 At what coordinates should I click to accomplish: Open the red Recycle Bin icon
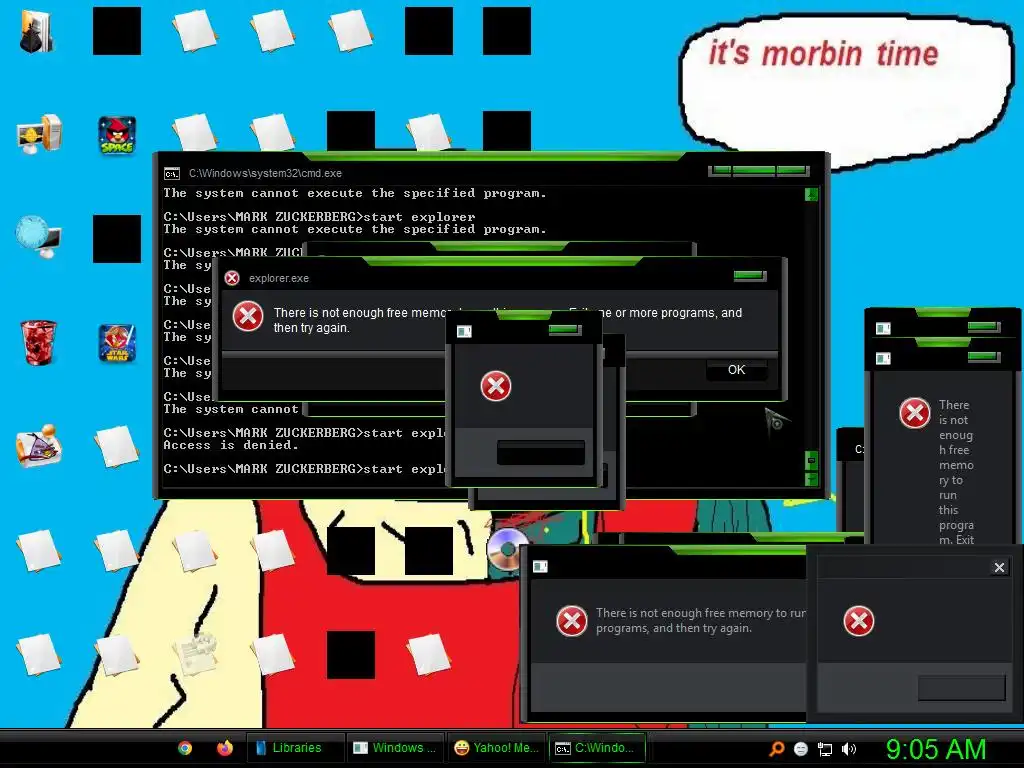point(39,342)
